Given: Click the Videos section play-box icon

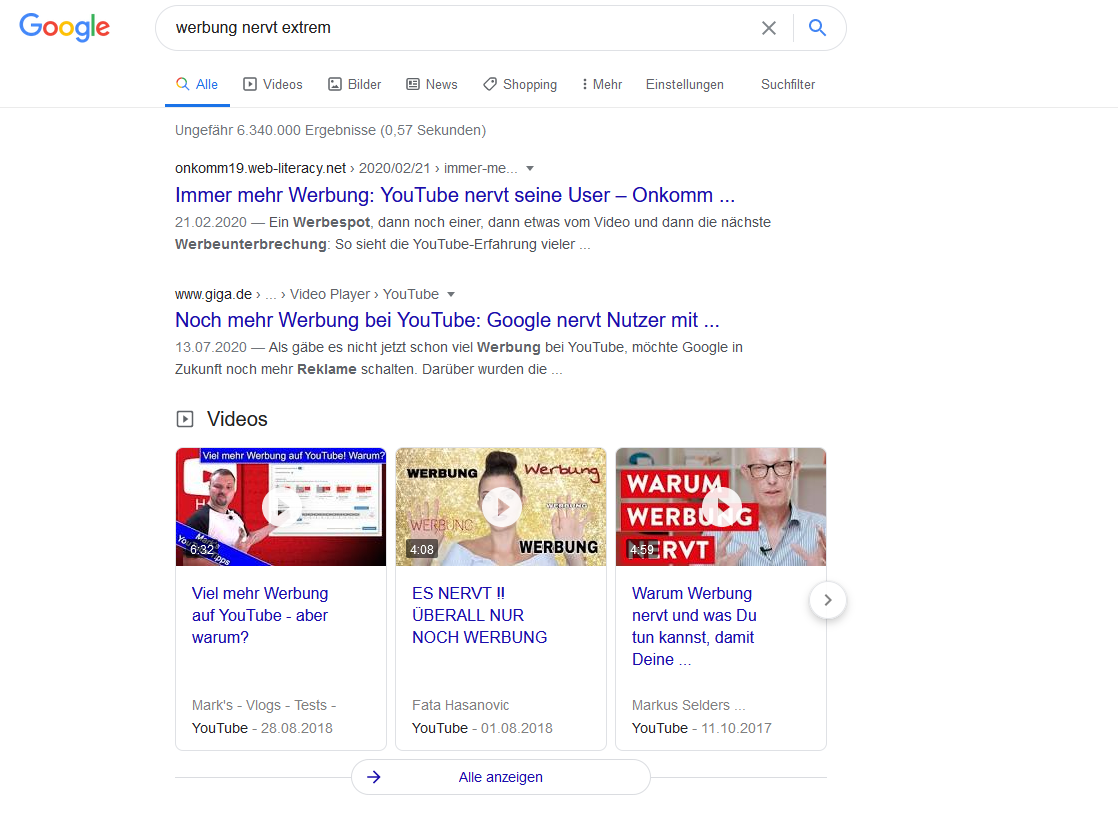Looking at the screenshot, I should (x=185, y=419).
